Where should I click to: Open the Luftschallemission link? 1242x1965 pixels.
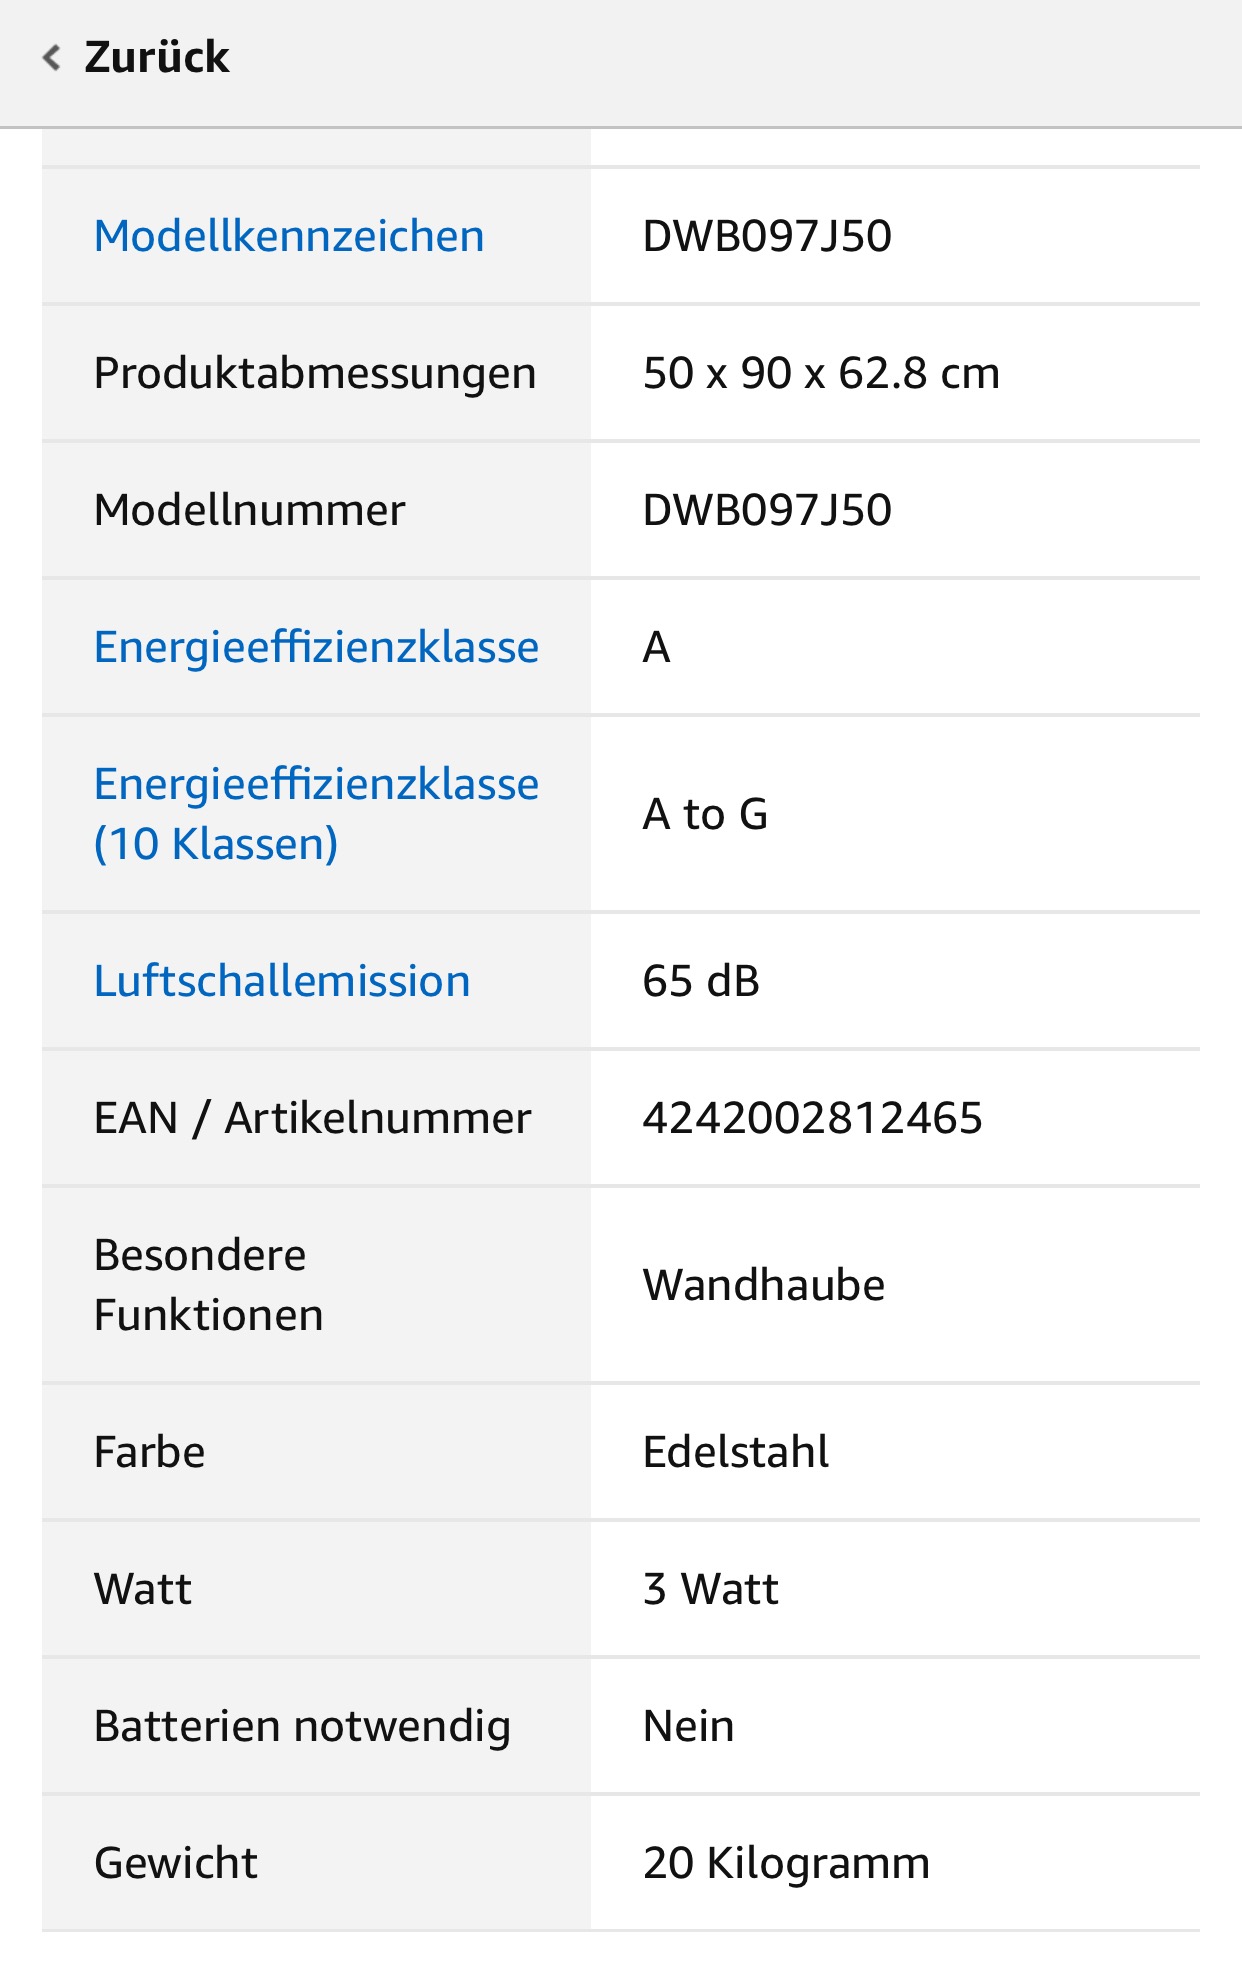282,981
